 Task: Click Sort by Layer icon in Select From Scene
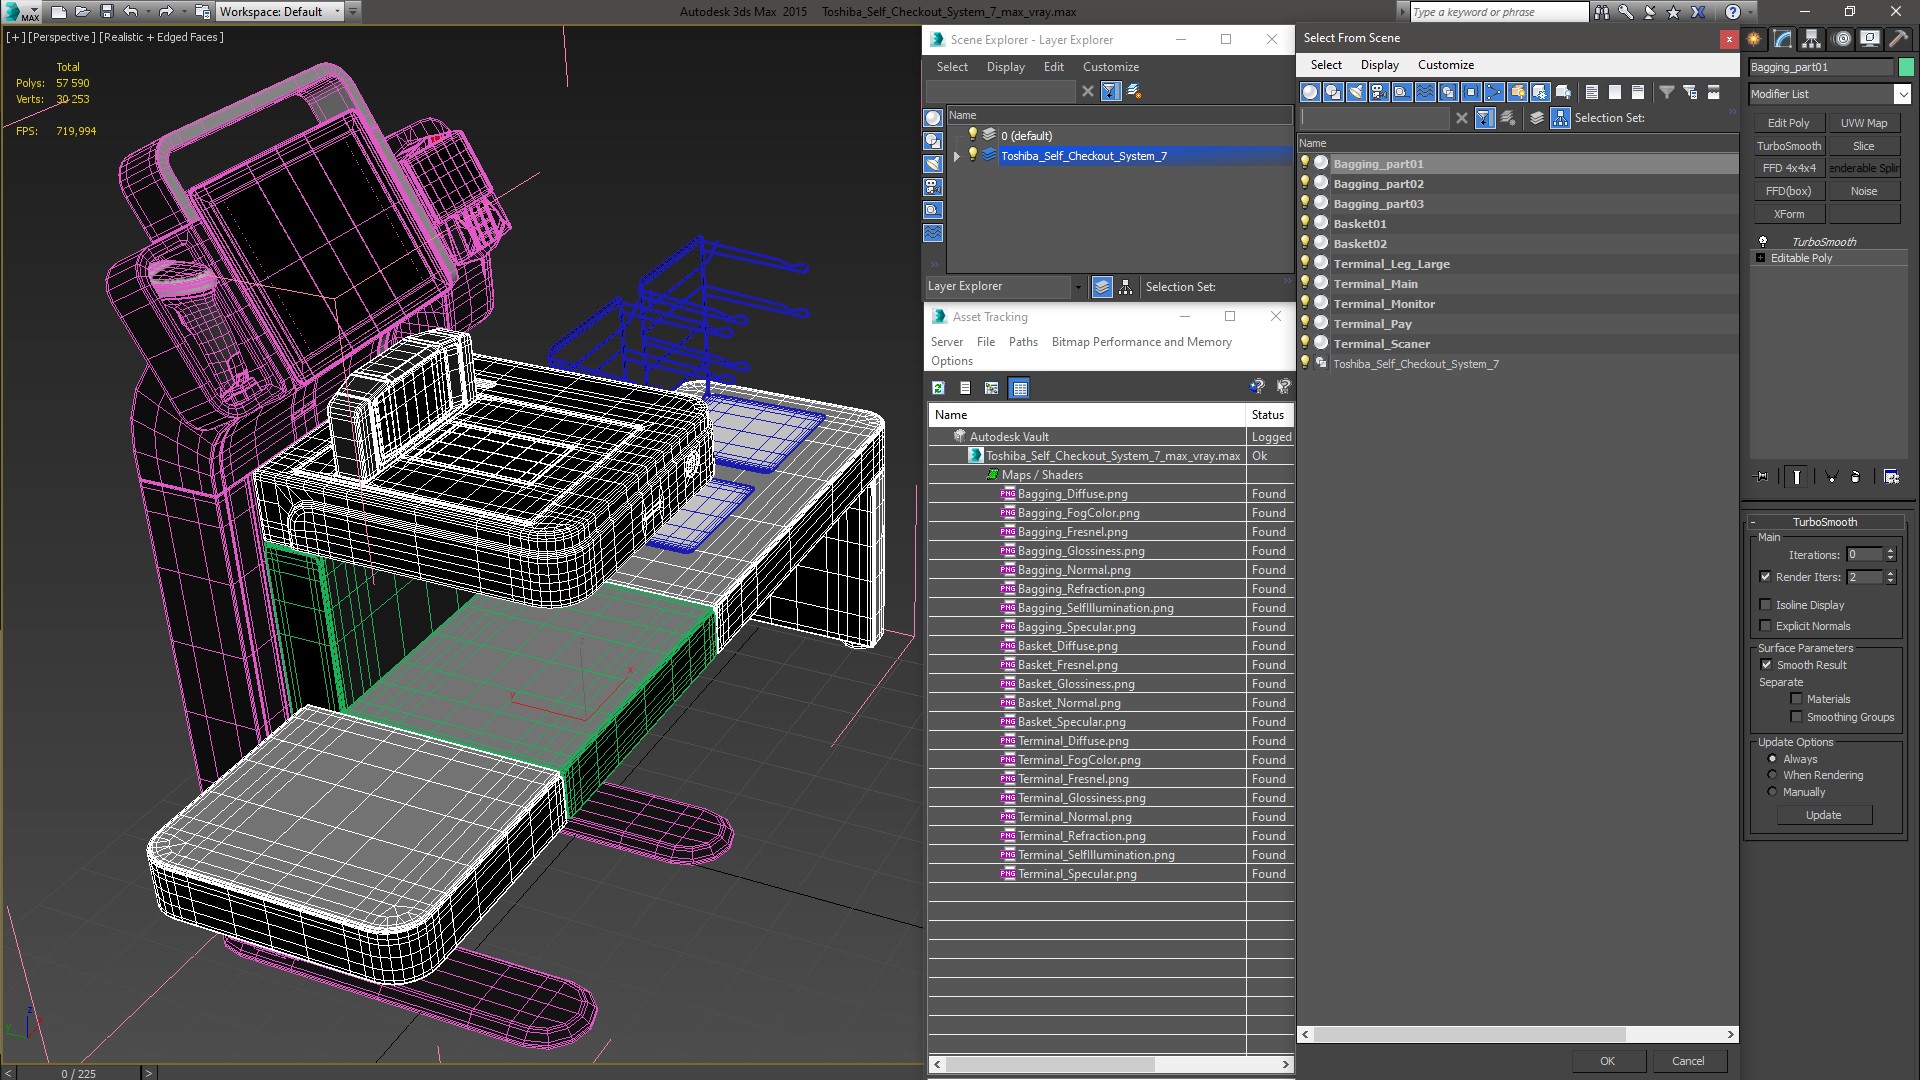[1537, 118]
